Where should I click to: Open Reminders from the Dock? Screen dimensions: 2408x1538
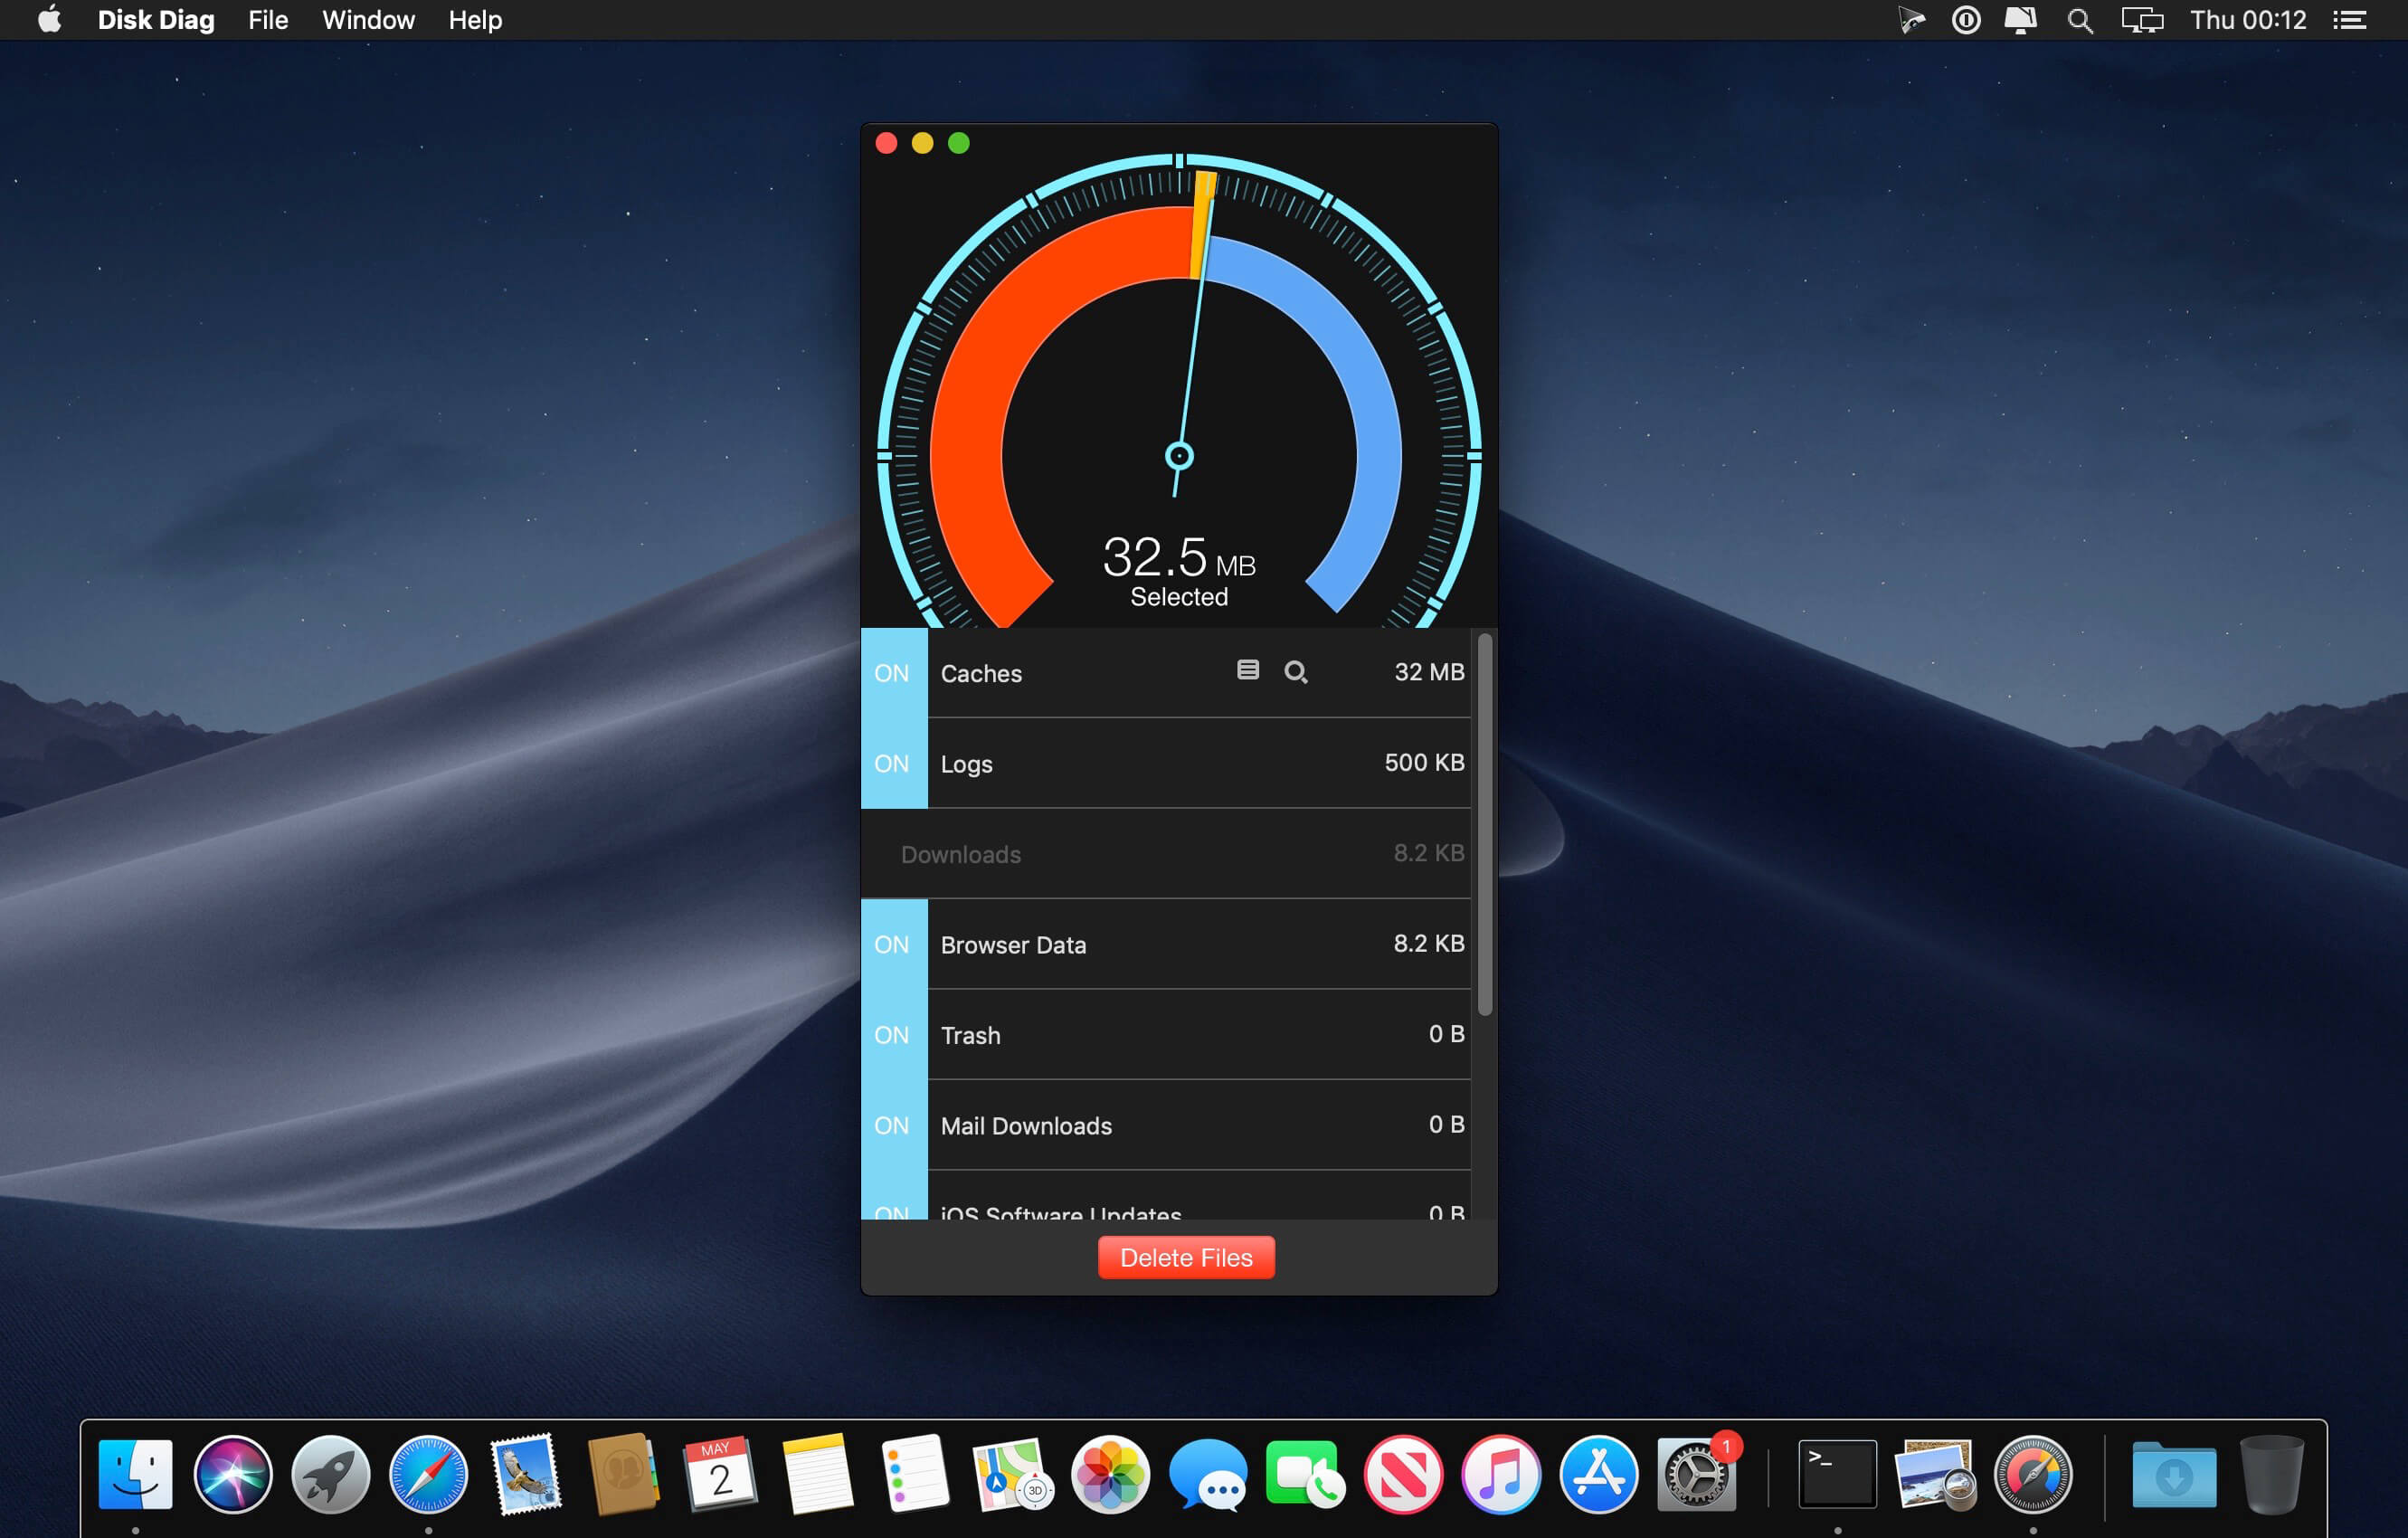(x=915, y=1474)
